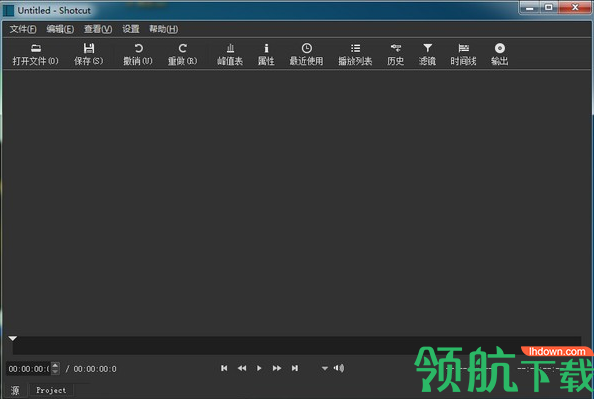Open the 属性 properties panel
This screenshot has width=594, height=399.
point(266,55)
